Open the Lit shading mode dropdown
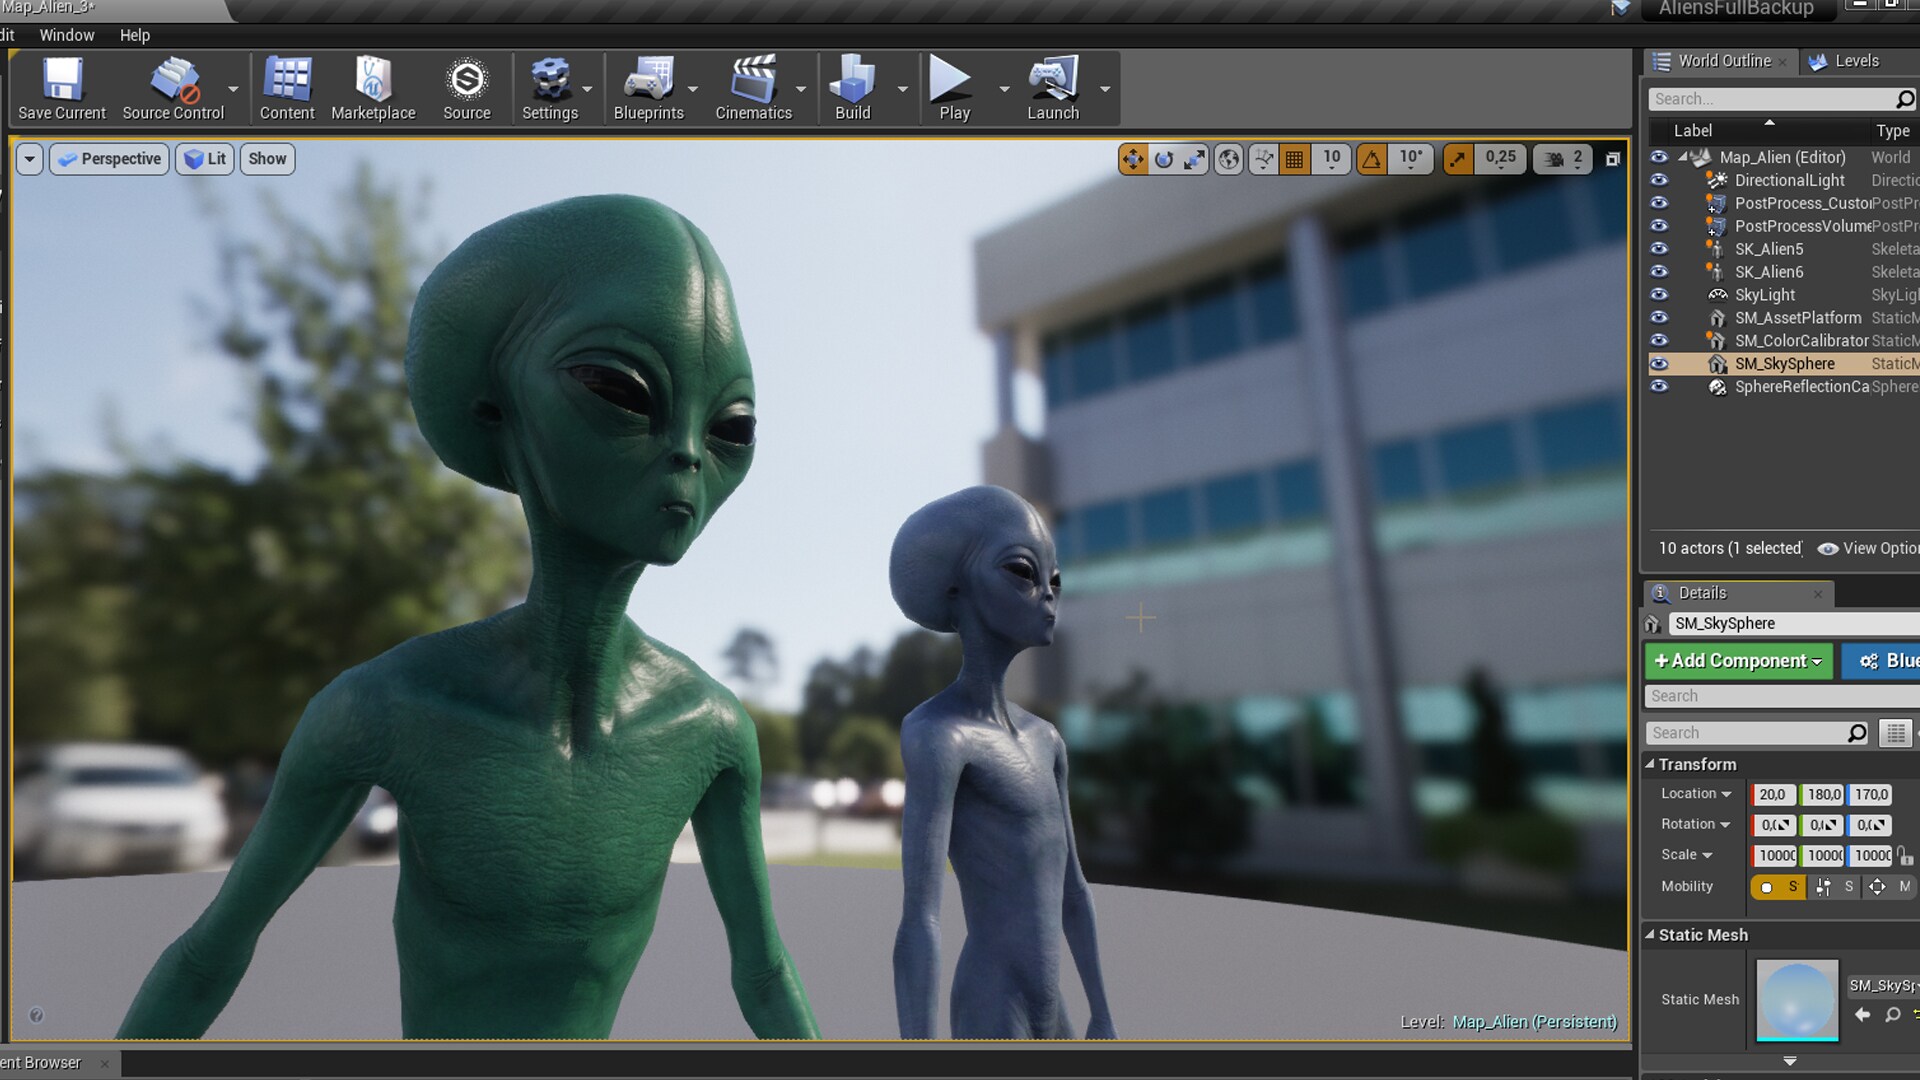This screenshot has width=1920, height=1080. pos(204,158)
